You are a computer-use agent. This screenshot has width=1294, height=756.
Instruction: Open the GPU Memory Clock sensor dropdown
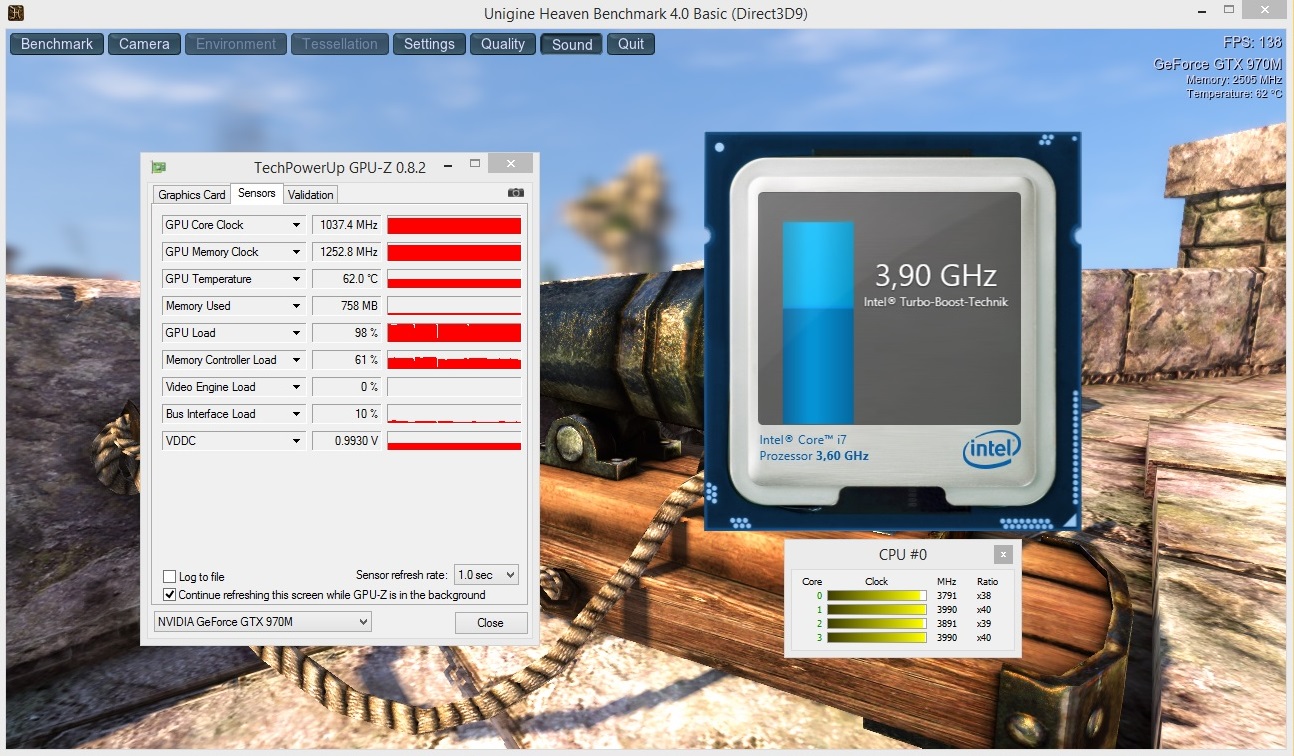pyautogui.click(x=296, y=252)
